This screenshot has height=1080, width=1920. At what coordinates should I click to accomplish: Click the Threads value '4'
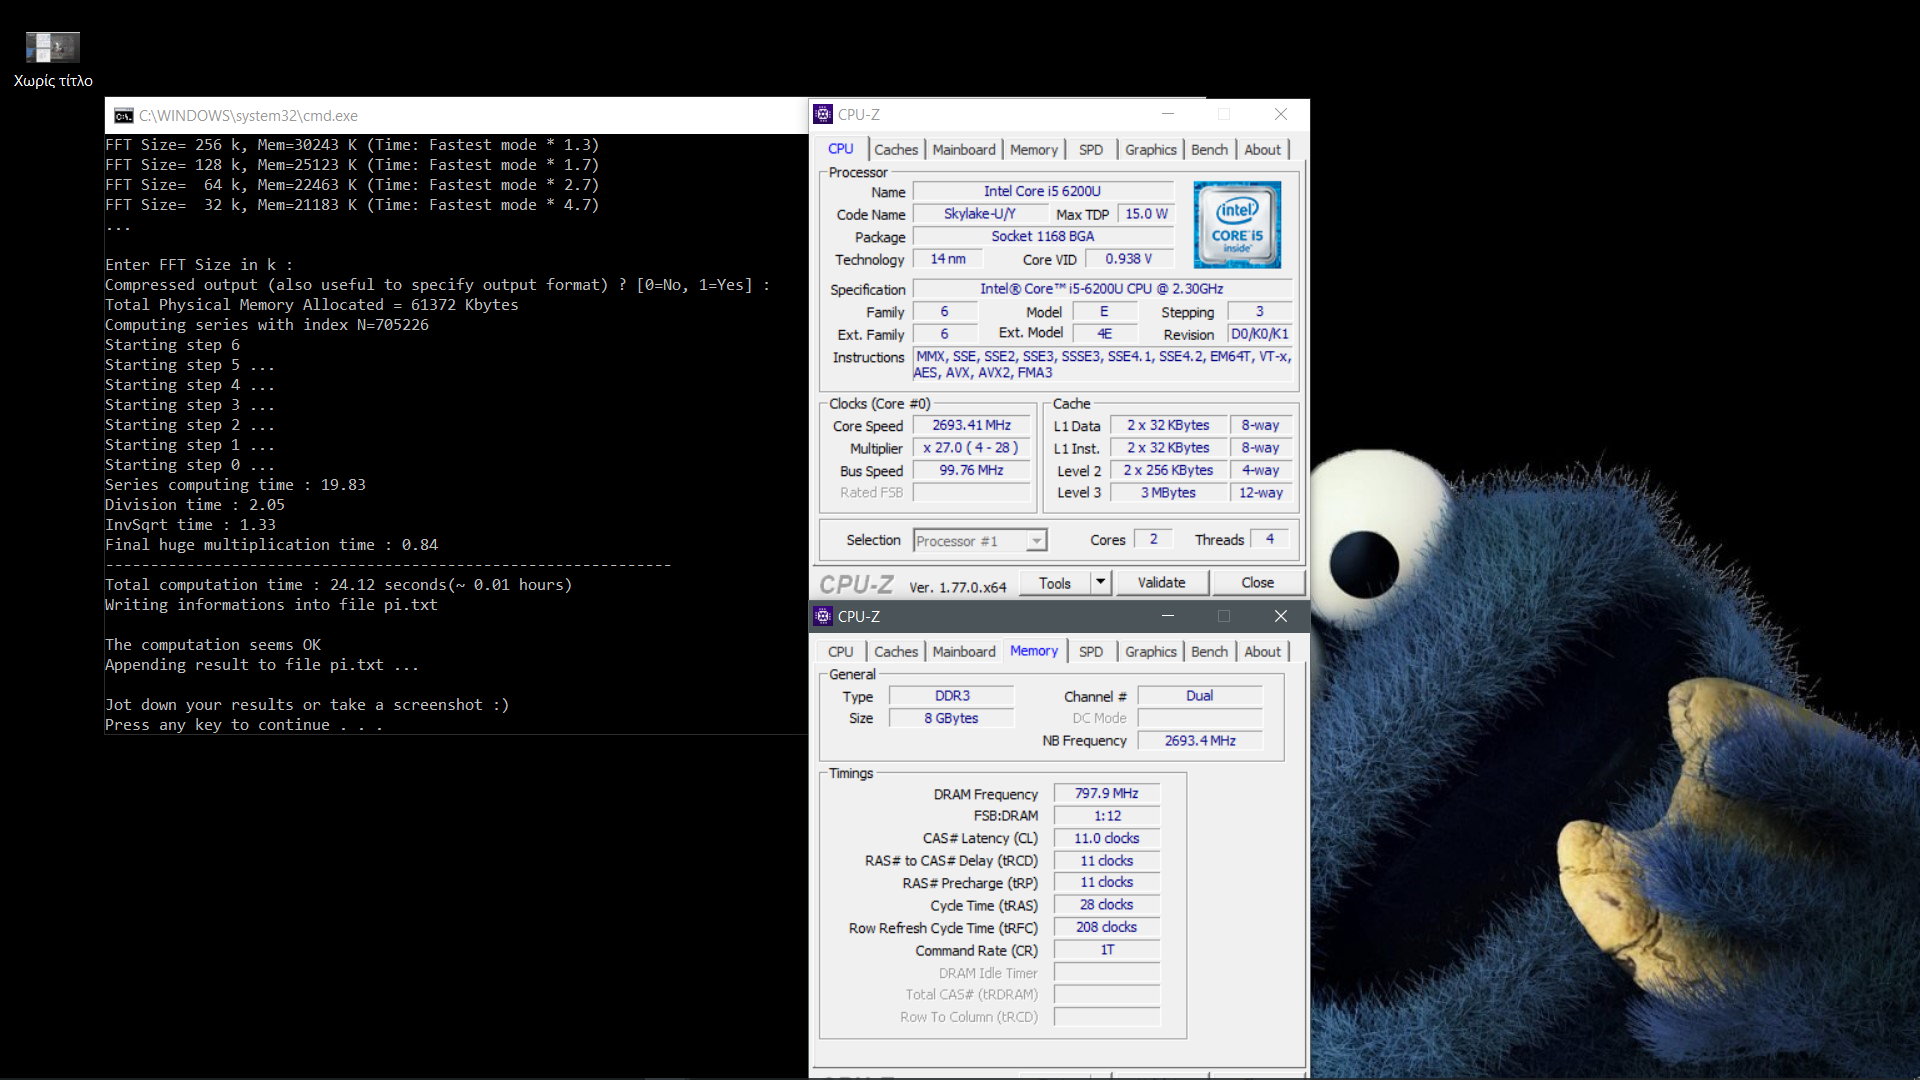point(1270,539)
